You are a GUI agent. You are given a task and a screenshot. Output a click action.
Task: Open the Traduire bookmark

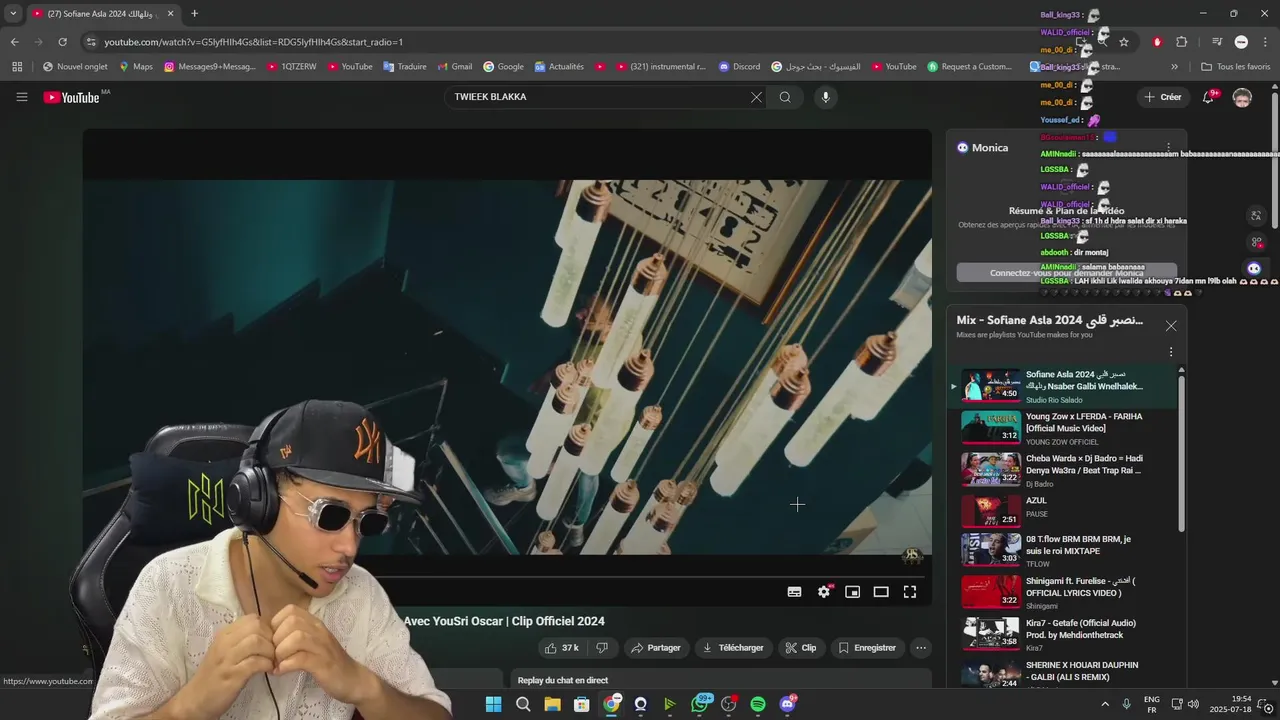pyautogui.click(x=403, y=67)
